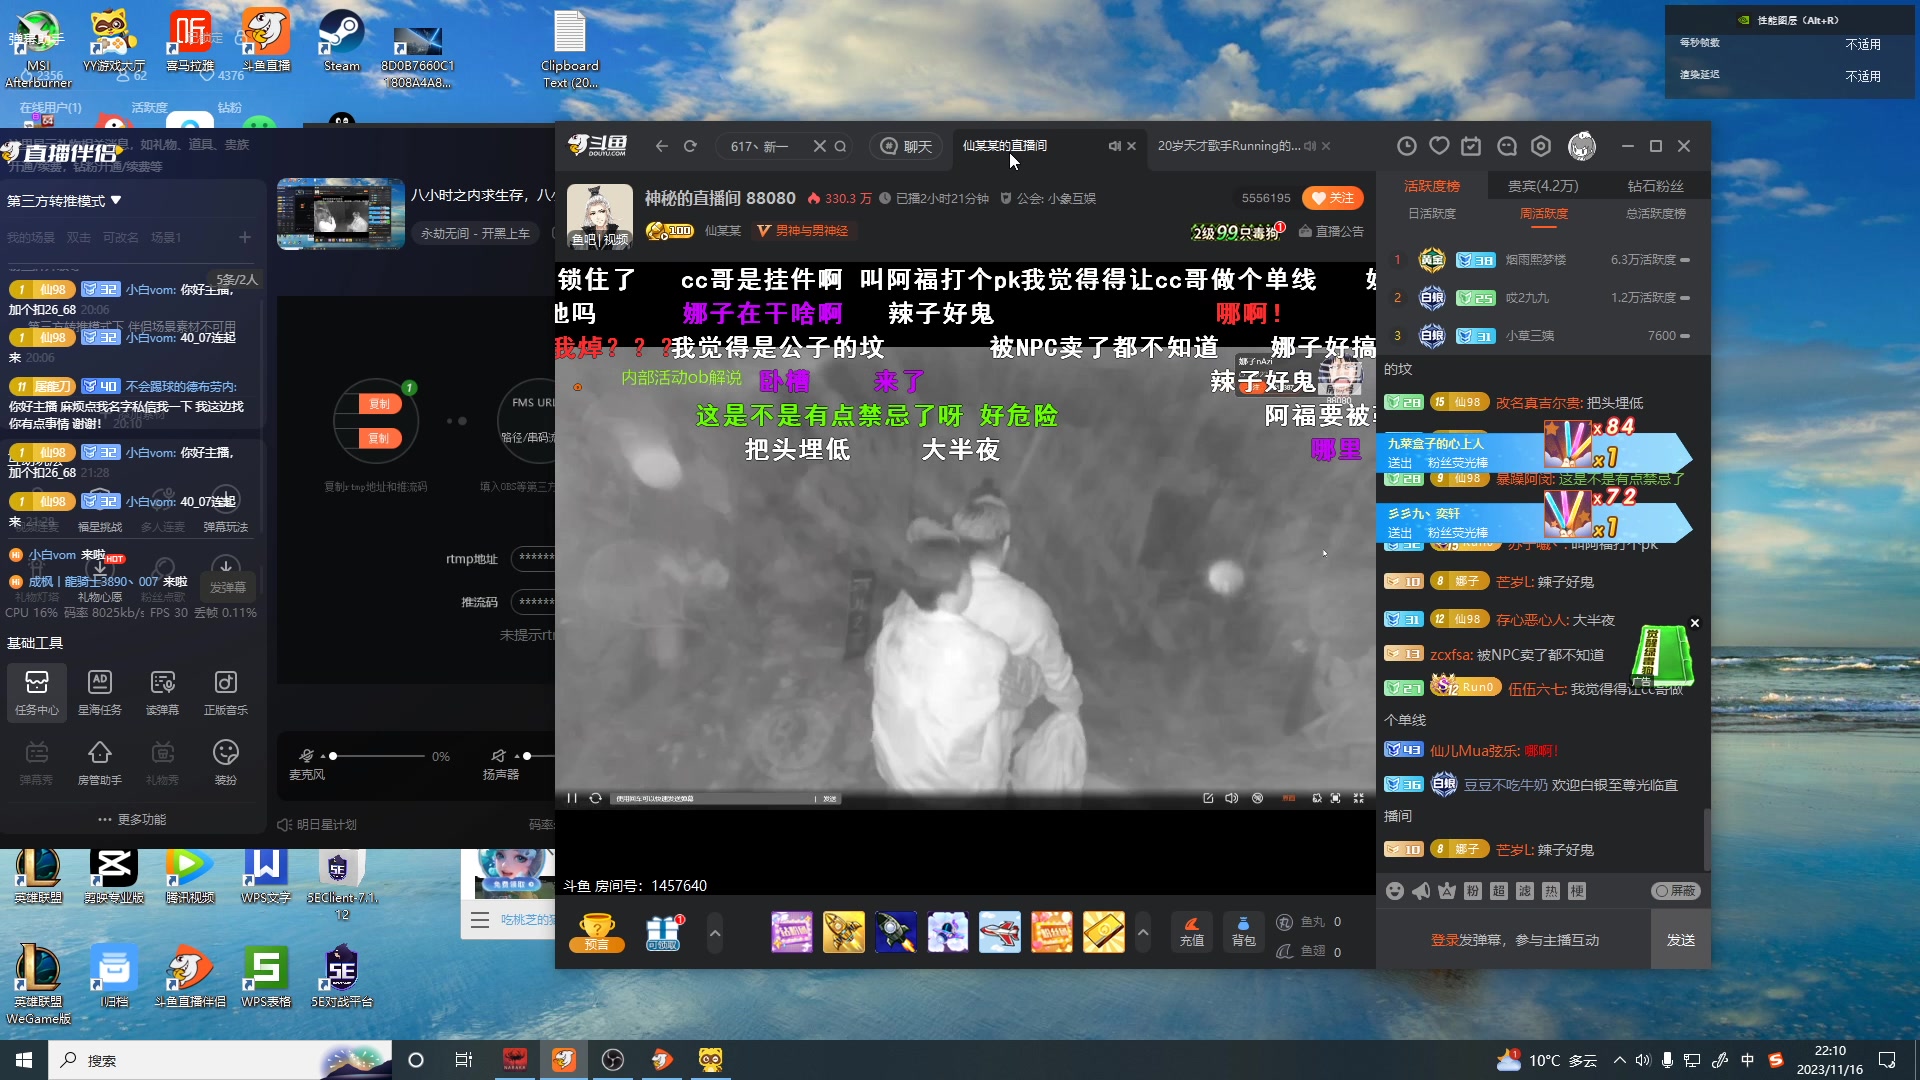Reload the live stream player
Image resolution: width=1920 pixels, height=1080 pixels.
pyautogui.click(x=595, y=798)
